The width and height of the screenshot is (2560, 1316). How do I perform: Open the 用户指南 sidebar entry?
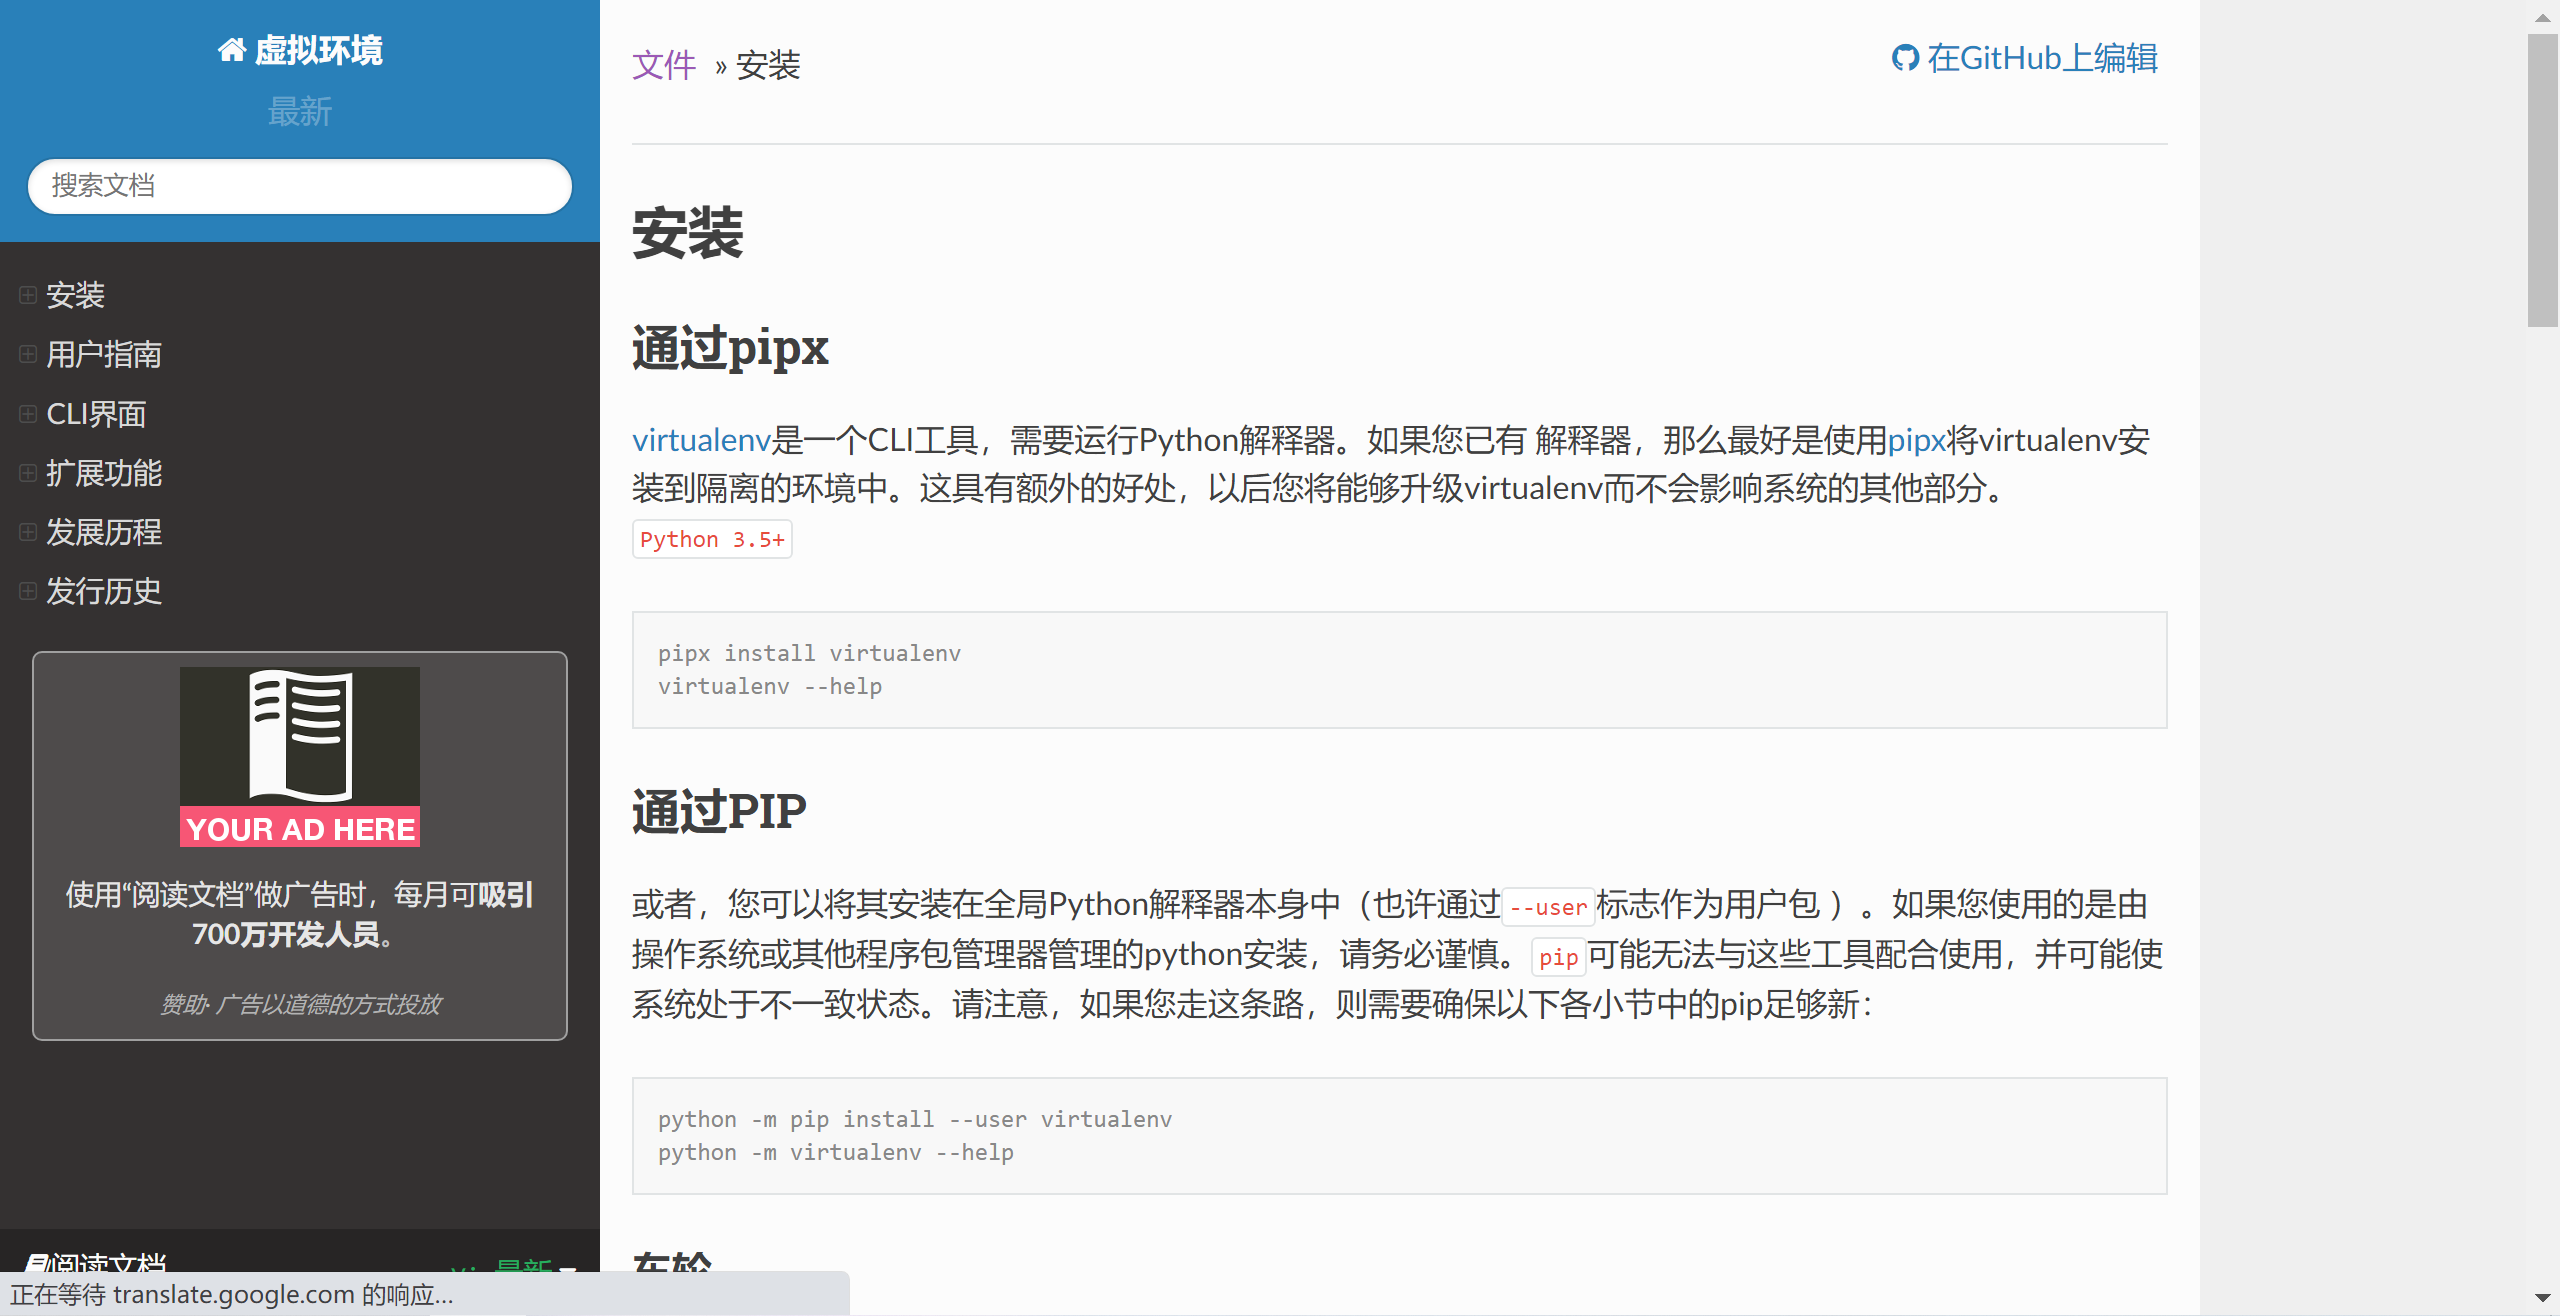pos(104,354)
